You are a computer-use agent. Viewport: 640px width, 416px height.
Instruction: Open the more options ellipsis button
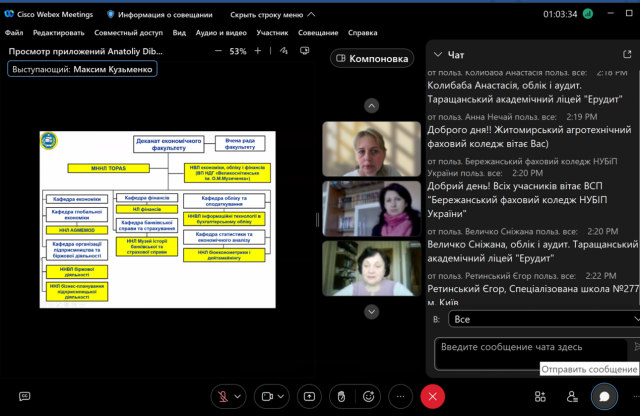pyautogui.click(x=400, y=396)
